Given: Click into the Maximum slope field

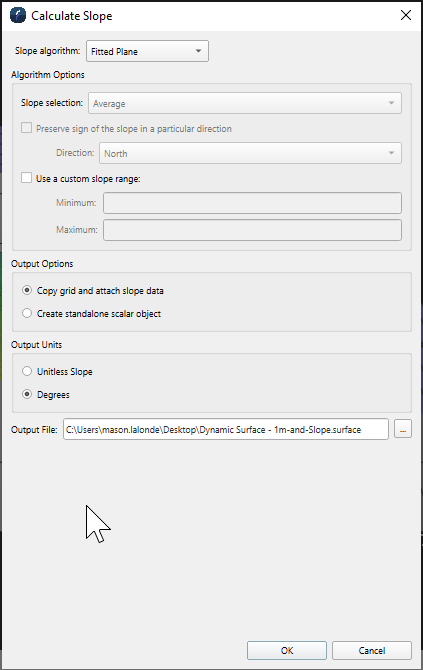Looking at the screenshot, I should point(252,230).
